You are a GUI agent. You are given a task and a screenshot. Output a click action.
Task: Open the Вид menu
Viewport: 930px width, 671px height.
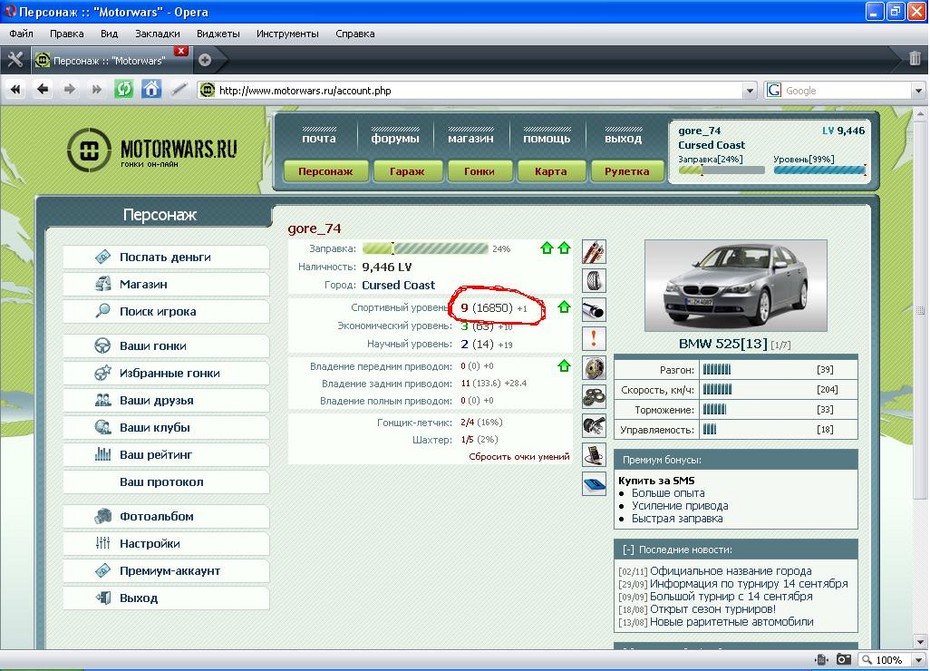tap(109, 34)
